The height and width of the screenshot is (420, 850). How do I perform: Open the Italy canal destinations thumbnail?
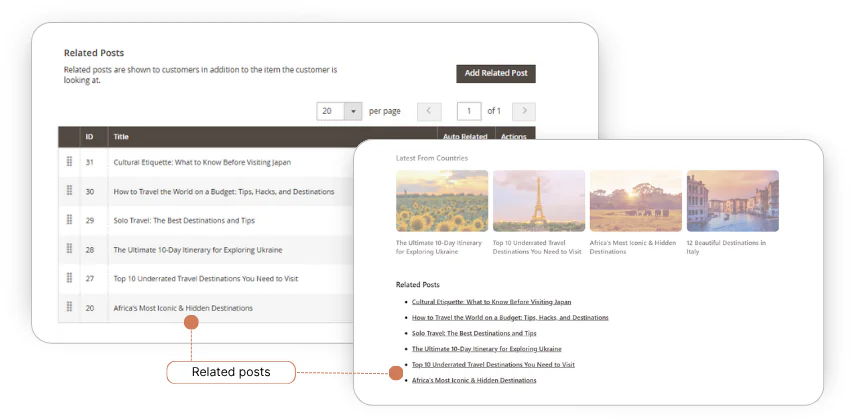(732, 201)
